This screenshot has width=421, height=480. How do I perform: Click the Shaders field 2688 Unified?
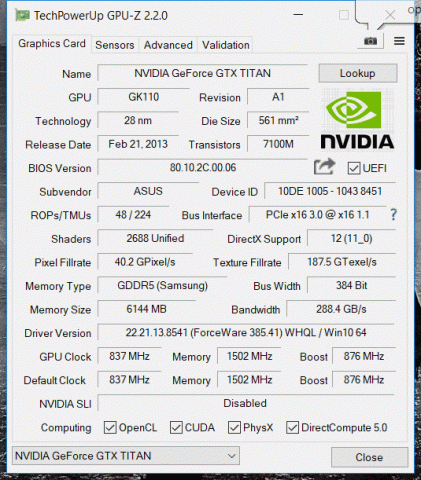[x=155, y=238]
